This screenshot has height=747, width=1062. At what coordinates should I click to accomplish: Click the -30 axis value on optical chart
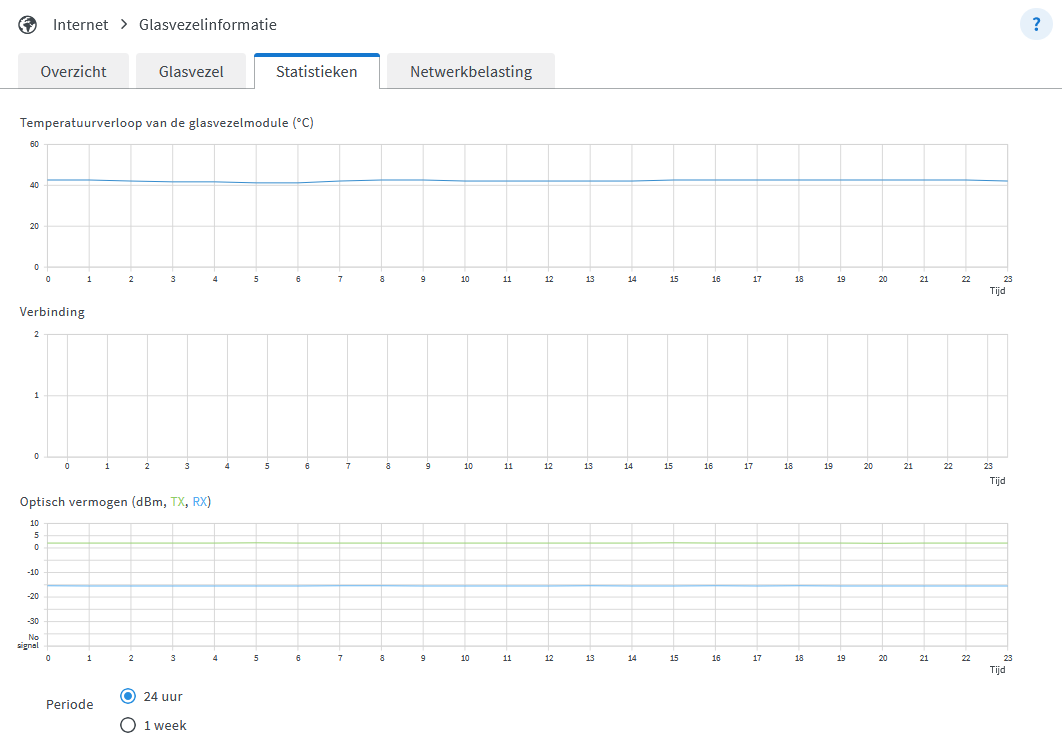(33, 621)
